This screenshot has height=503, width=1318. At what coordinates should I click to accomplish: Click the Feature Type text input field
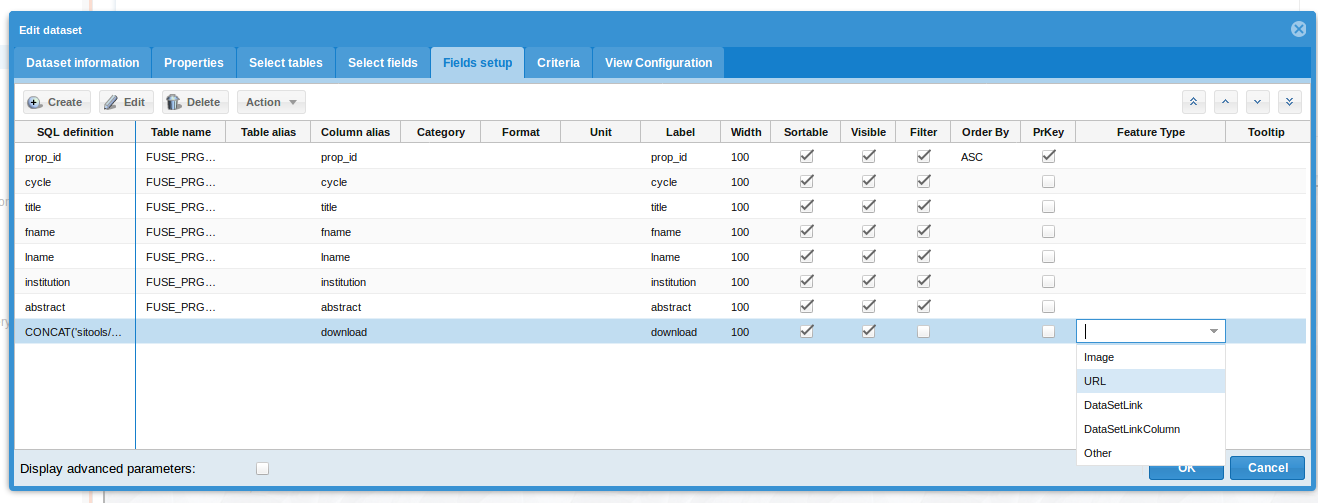tap(1140, 332)
